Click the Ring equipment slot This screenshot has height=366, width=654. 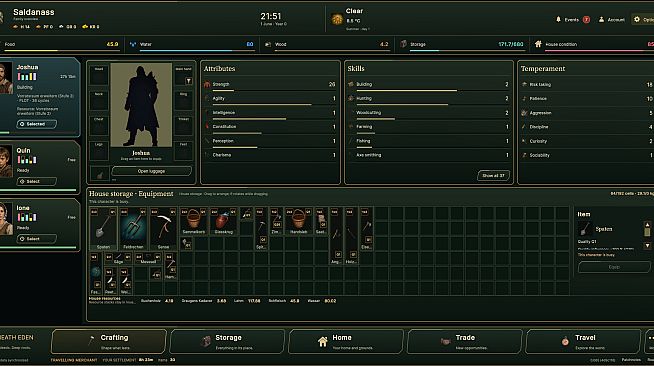pos(184,100)
